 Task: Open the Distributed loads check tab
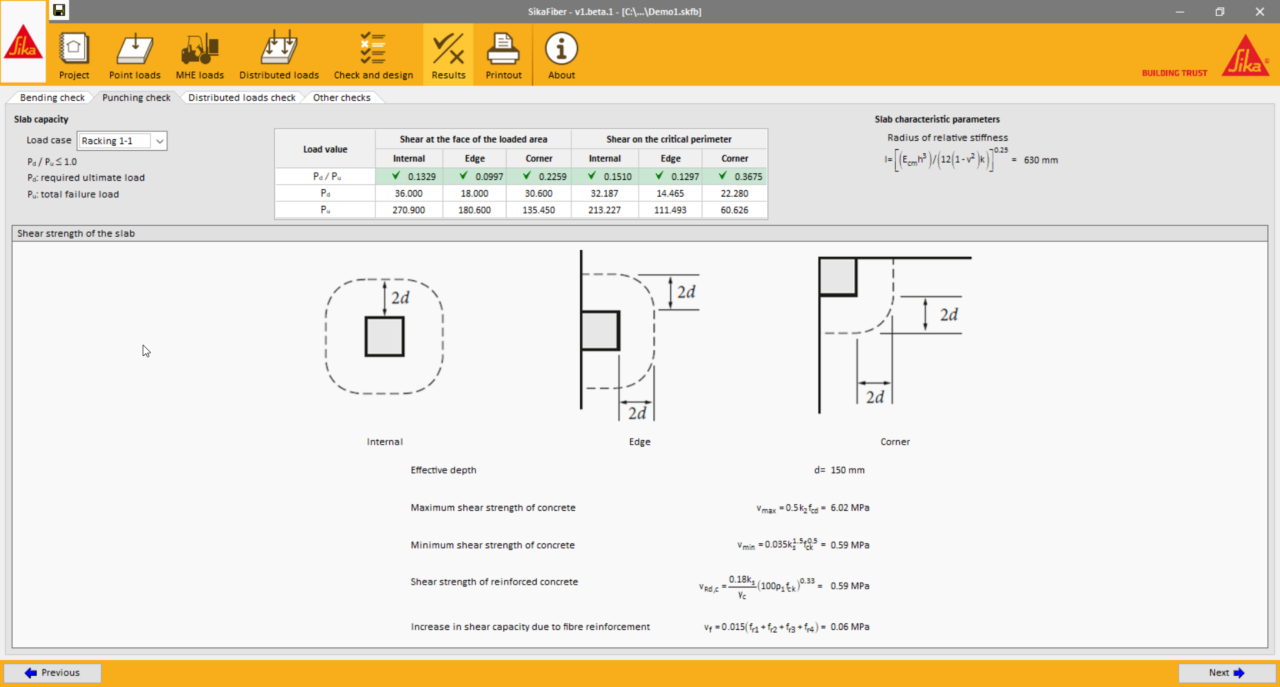coord(241,98)
